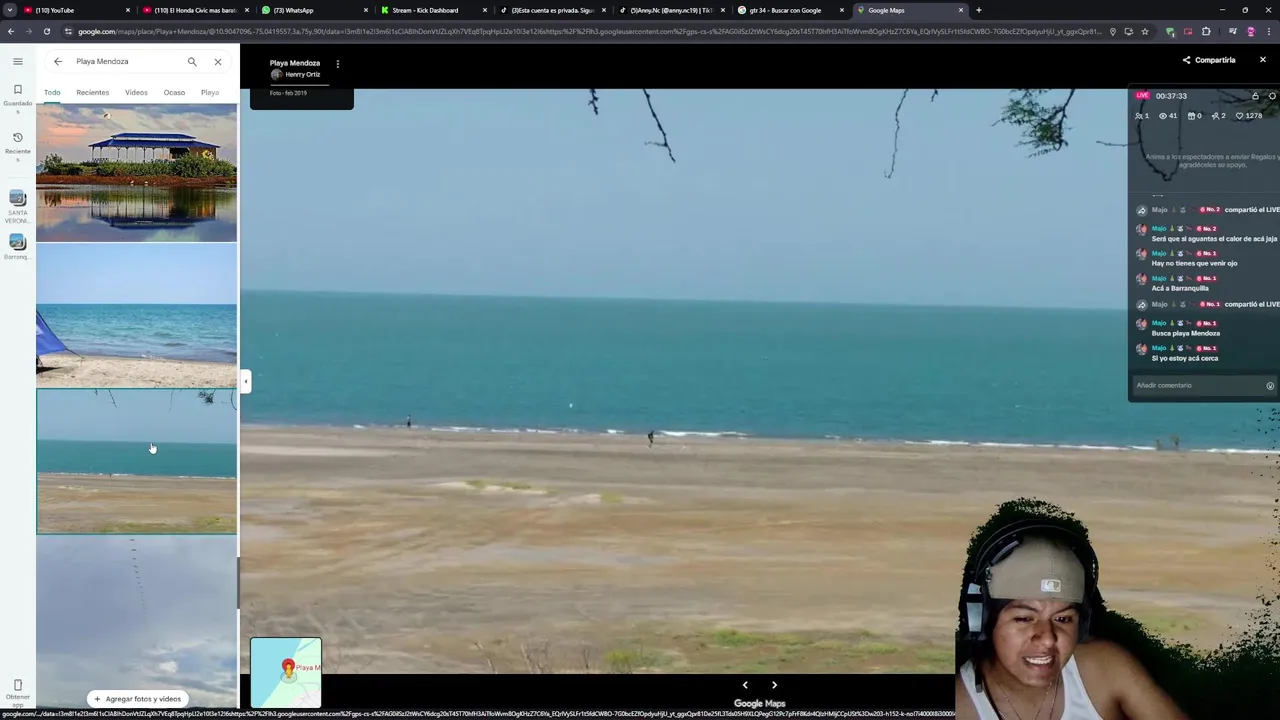Go back using search box arrow

pos(58,62)
